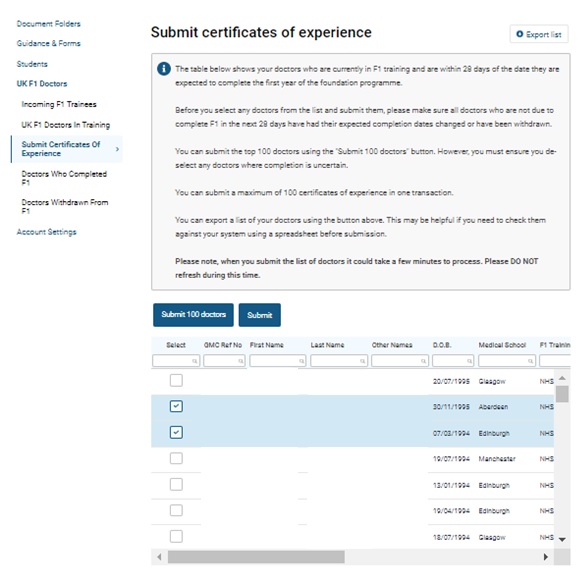
Task: Tick checkbox for Manchester row 19/07/1994
Action: coord(176,458)
